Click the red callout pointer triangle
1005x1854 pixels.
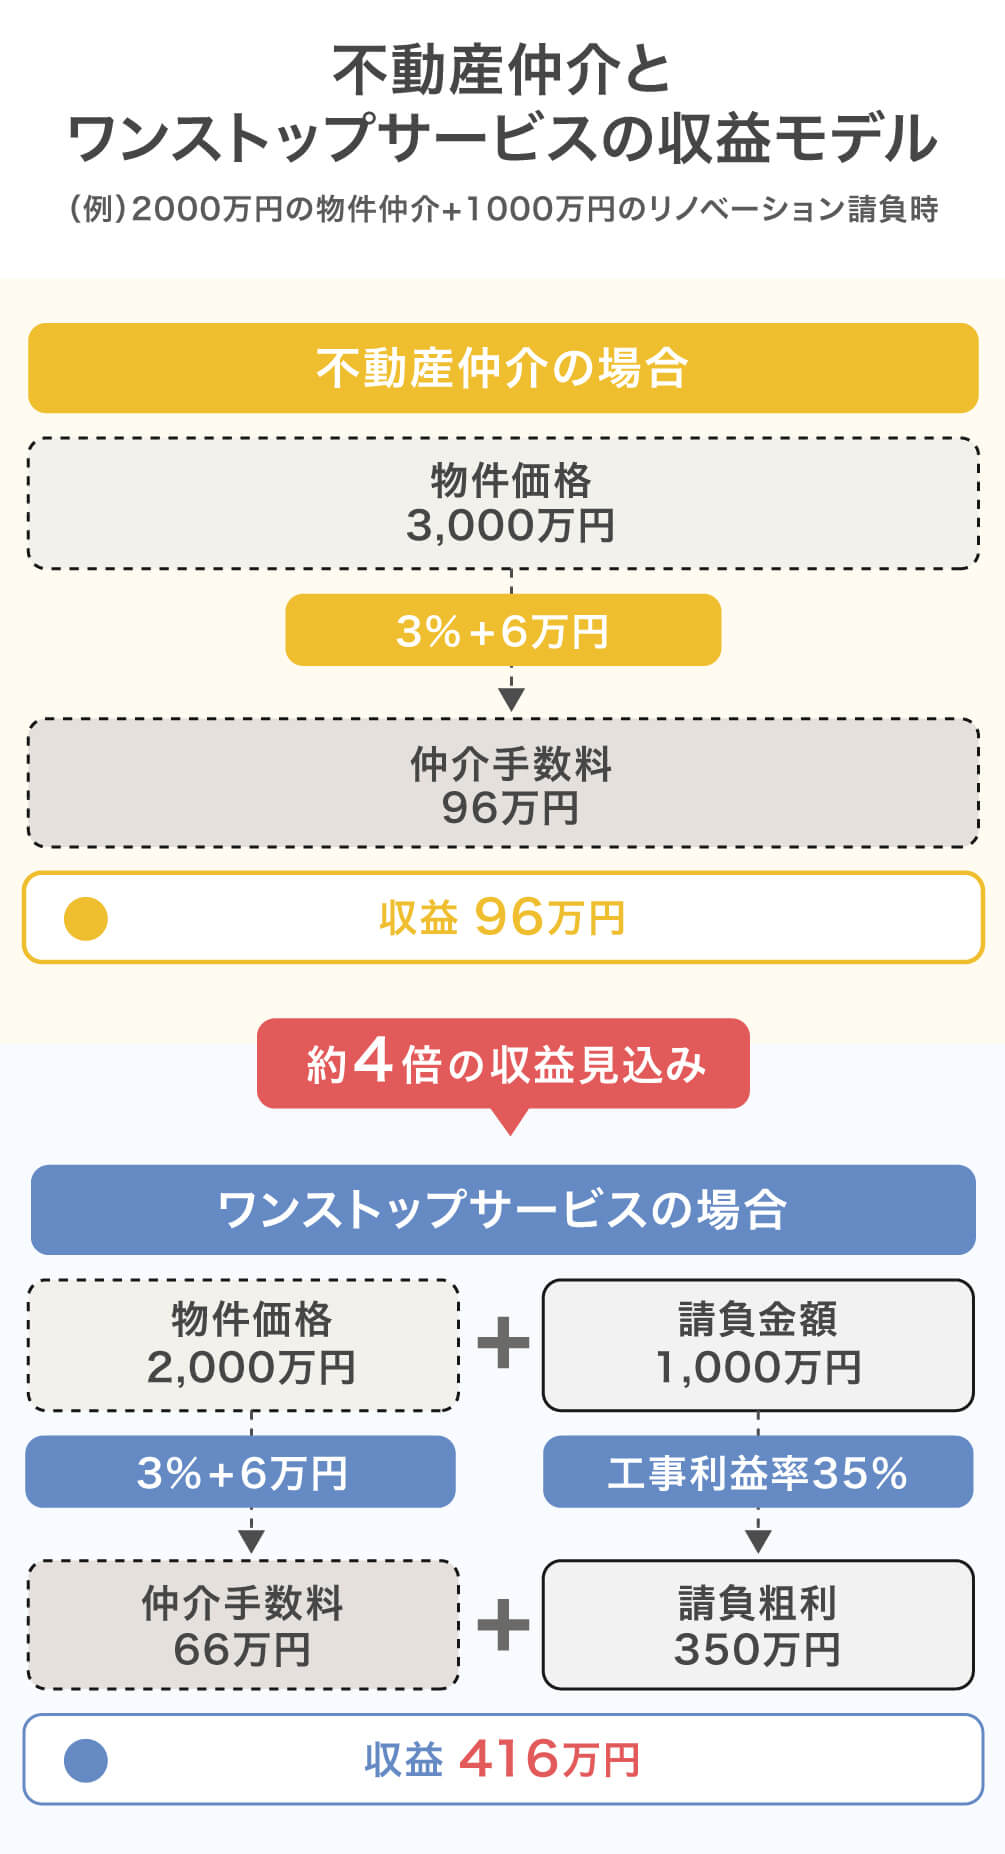[x=510, y=1121]
